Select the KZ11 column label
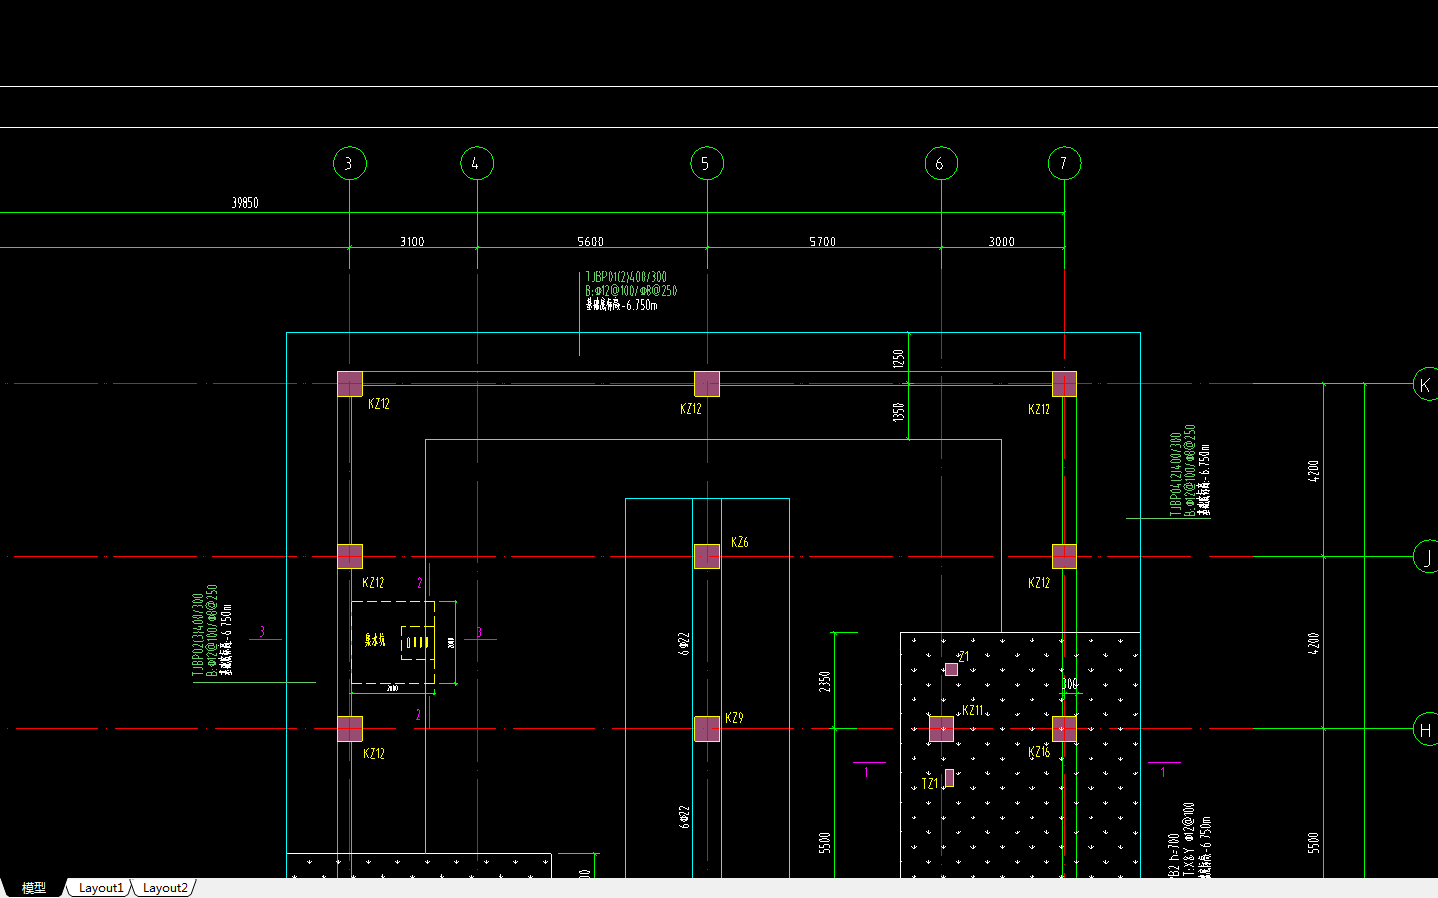Image resolution: width=1438 pixels, height=898 pixels. click(973, 710)
